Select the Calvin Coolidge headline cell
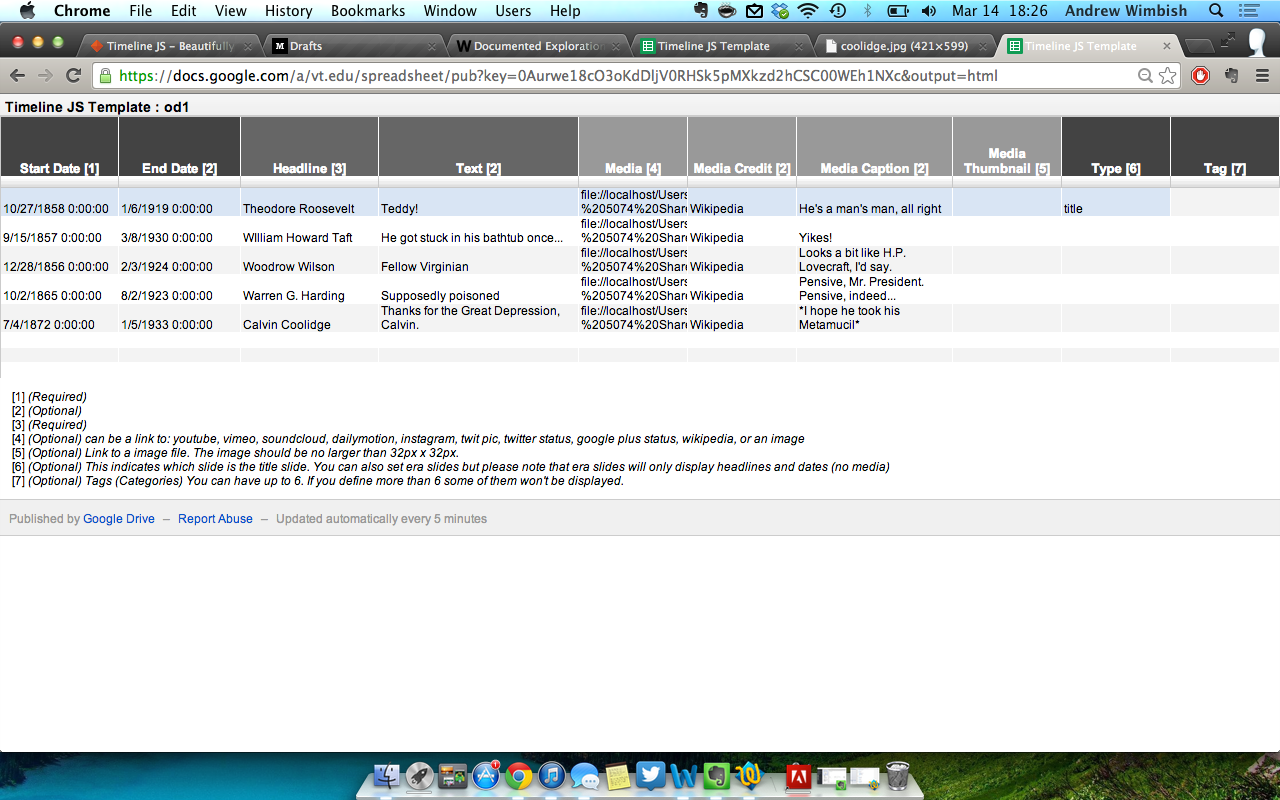This screenshot has width=1280, height=800. [309, 318]
